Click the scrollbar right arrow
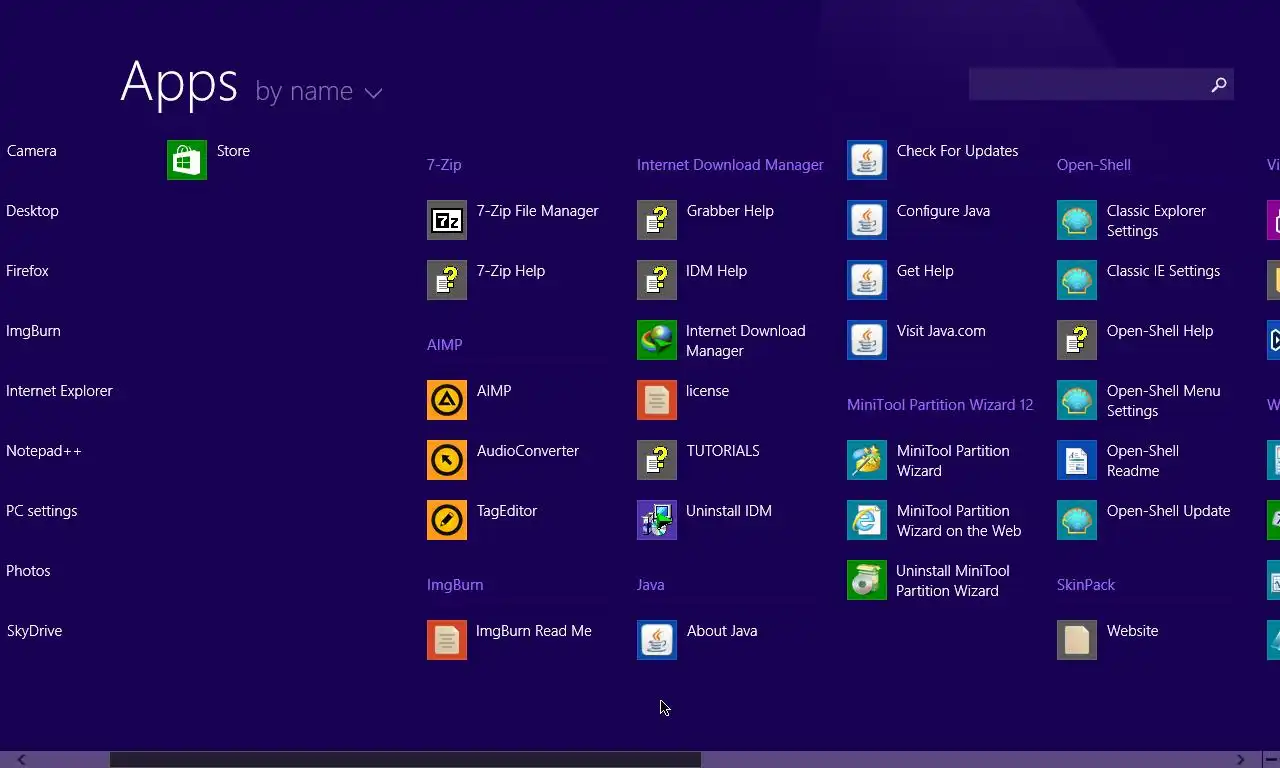 pyautogui.click(x=1241, y=760)
